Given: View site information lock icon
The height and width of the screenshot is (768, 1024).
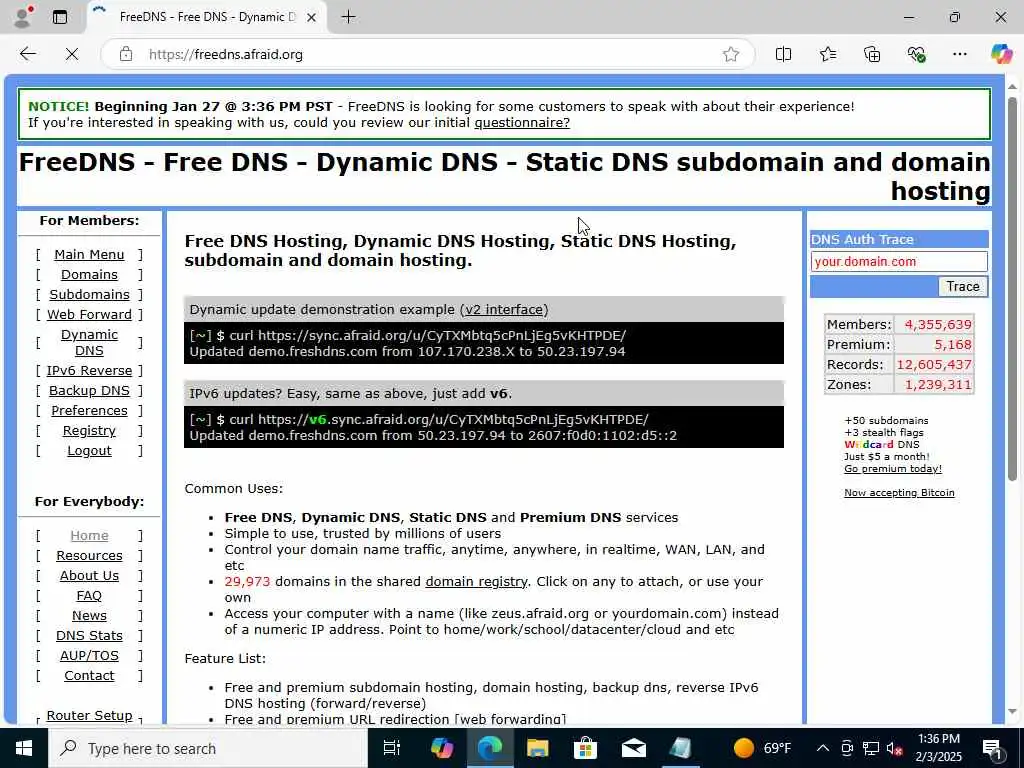Looking at the screenshot, I should point(126,54).
